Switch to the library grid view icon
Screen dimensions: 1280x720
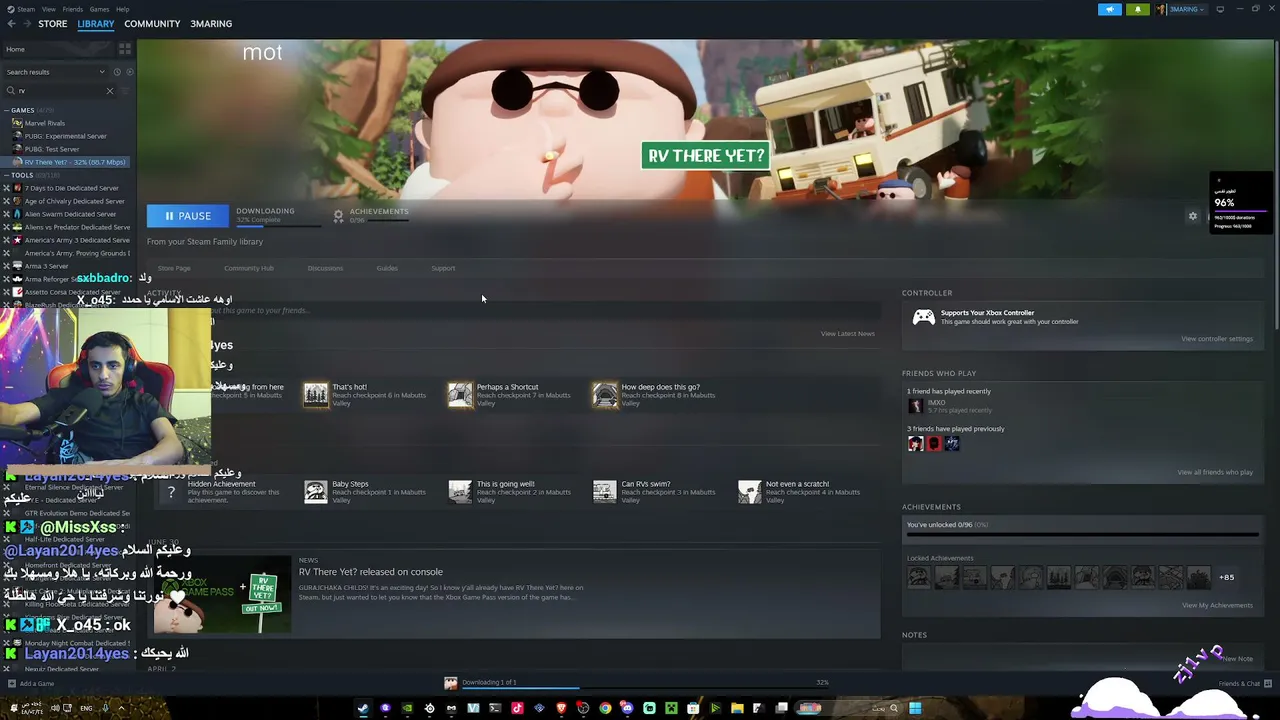(x=125, y=49)
